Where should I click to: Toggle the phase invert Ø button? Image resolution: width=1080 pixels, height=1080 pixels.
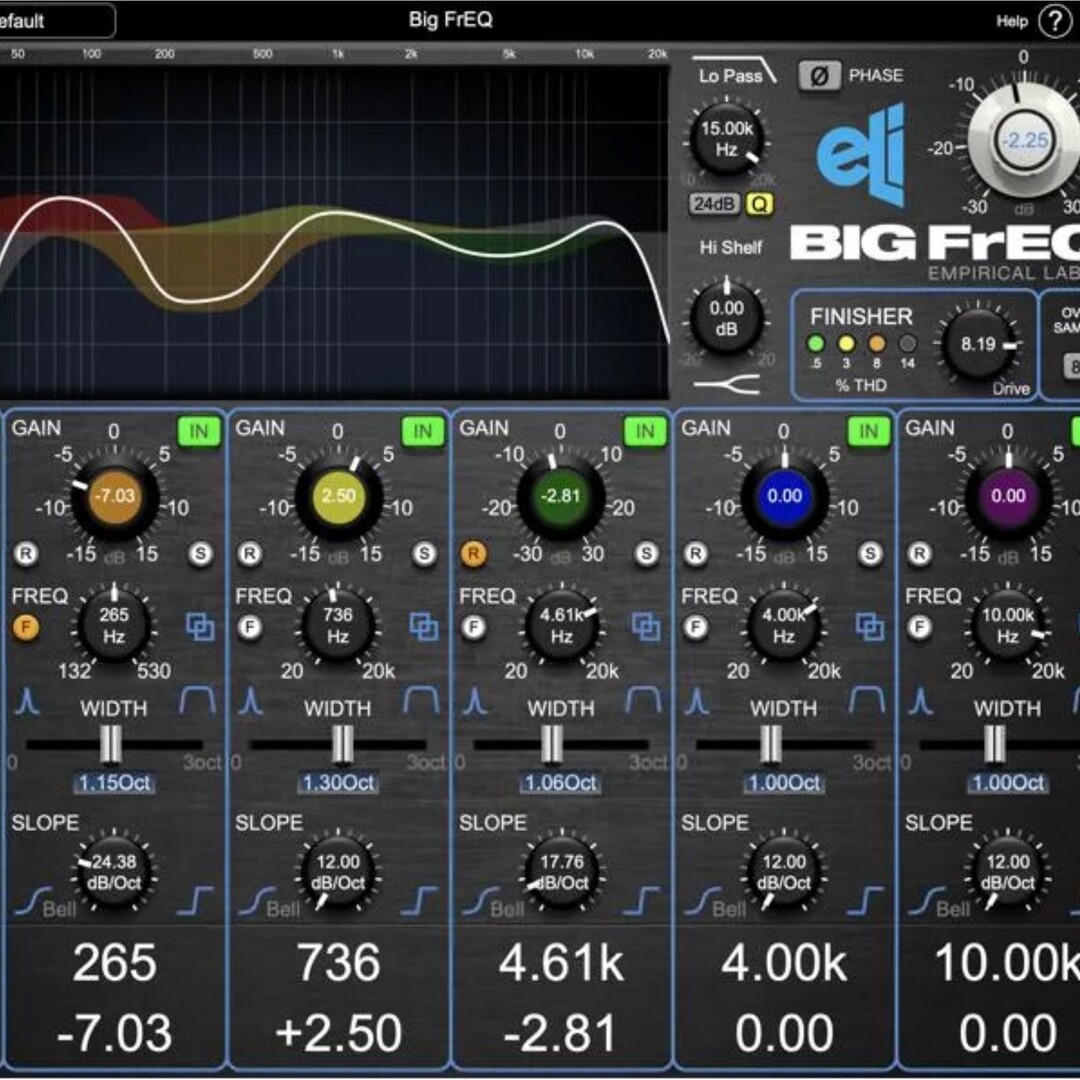click(x=819, y=75)
